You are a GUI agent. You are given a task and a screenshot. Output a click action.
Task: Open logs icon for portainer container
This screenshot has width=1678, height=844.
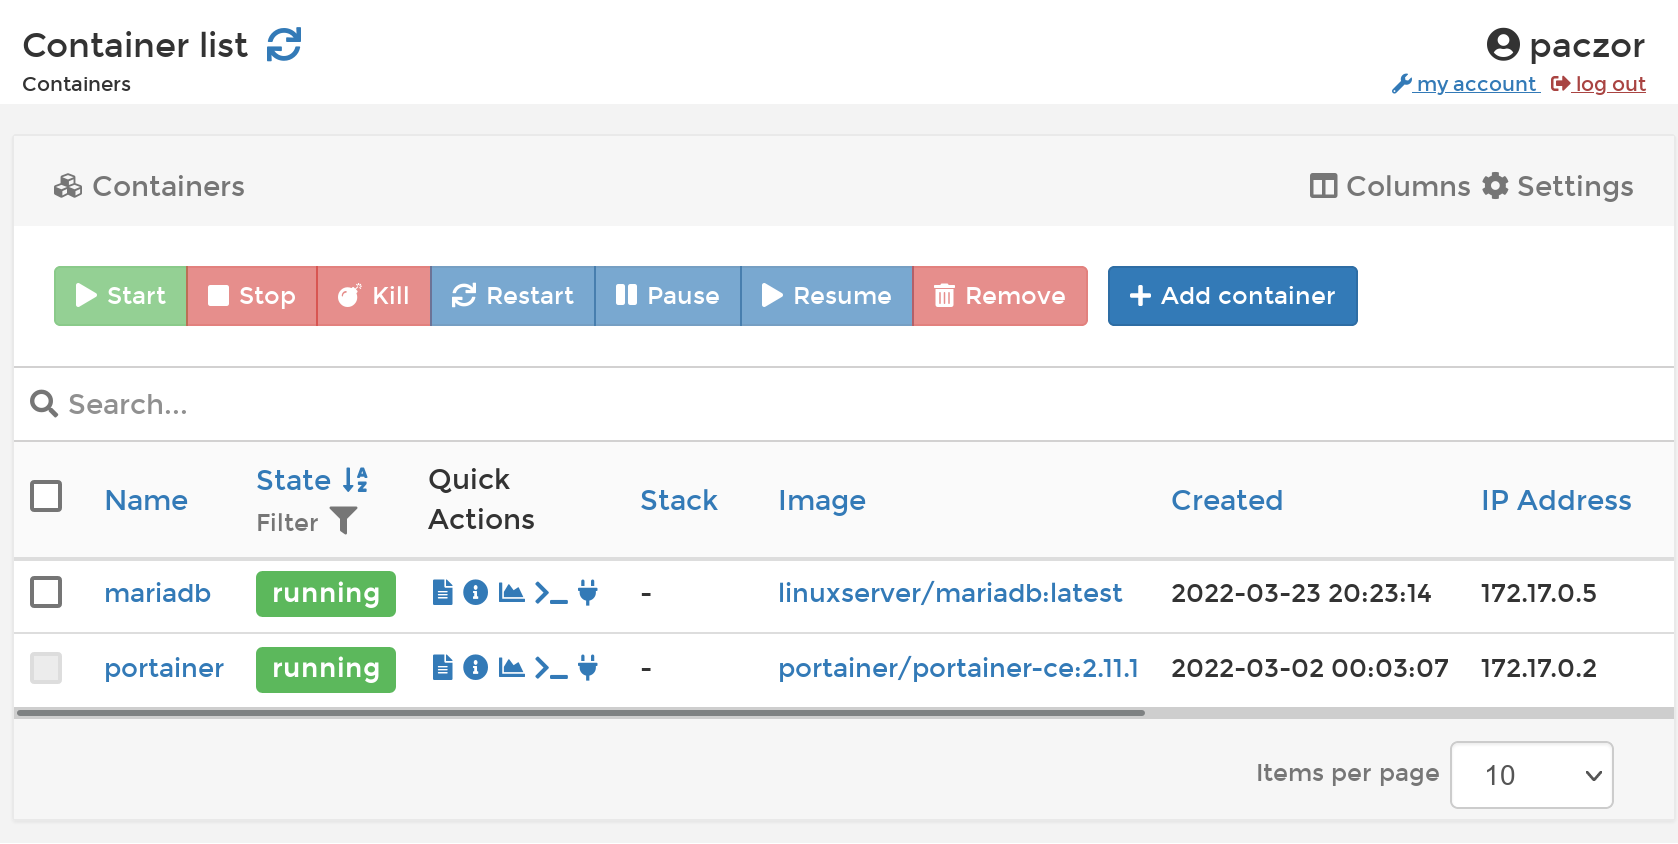(x=442, y=668)
